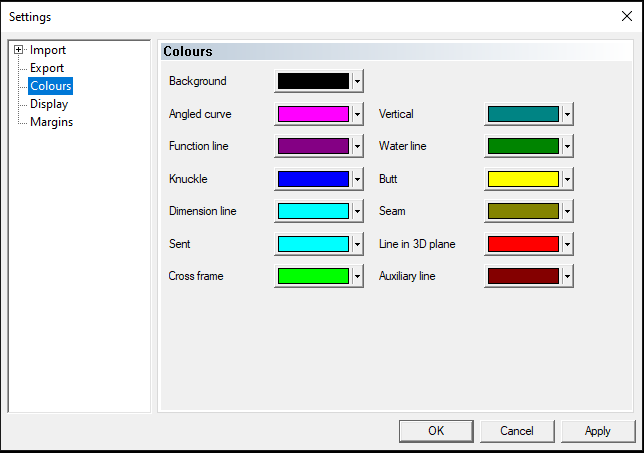644x453 pixels.
Task: Open the Auxiliary line colour dropdown arrow
Action: coord(567,276)
